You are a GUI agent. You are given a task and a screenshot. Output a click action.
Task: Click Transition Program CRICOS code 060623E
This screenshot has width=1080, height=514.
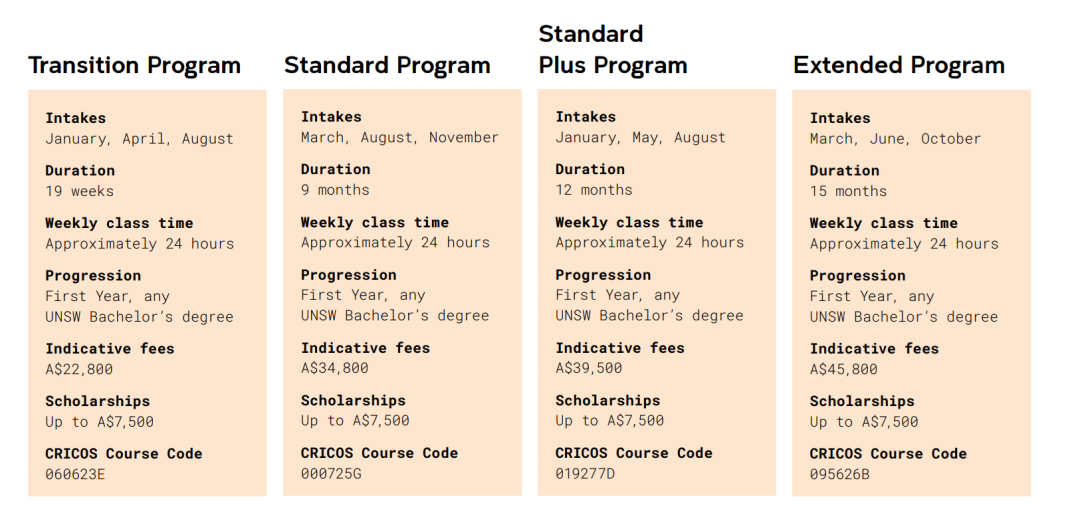75,474
